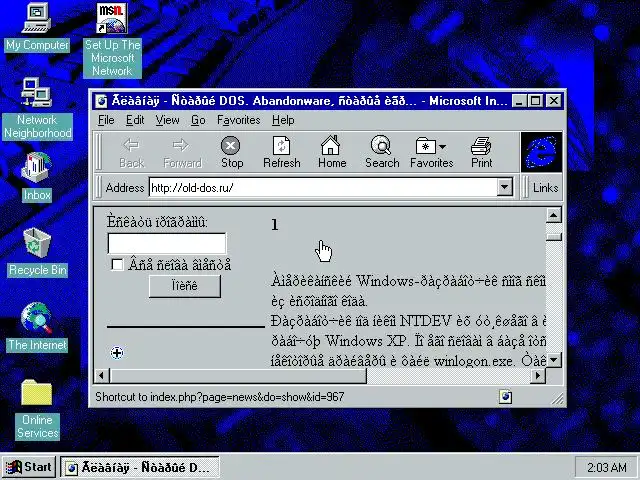640x480 pixels.
Task: Select the Online Services folder icon
Action: point(37,409)
